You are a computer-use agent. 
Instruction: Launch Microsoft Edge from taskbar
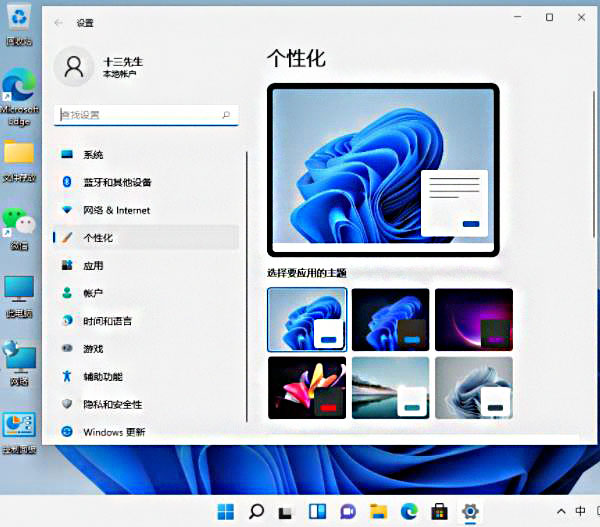point(409,512)
